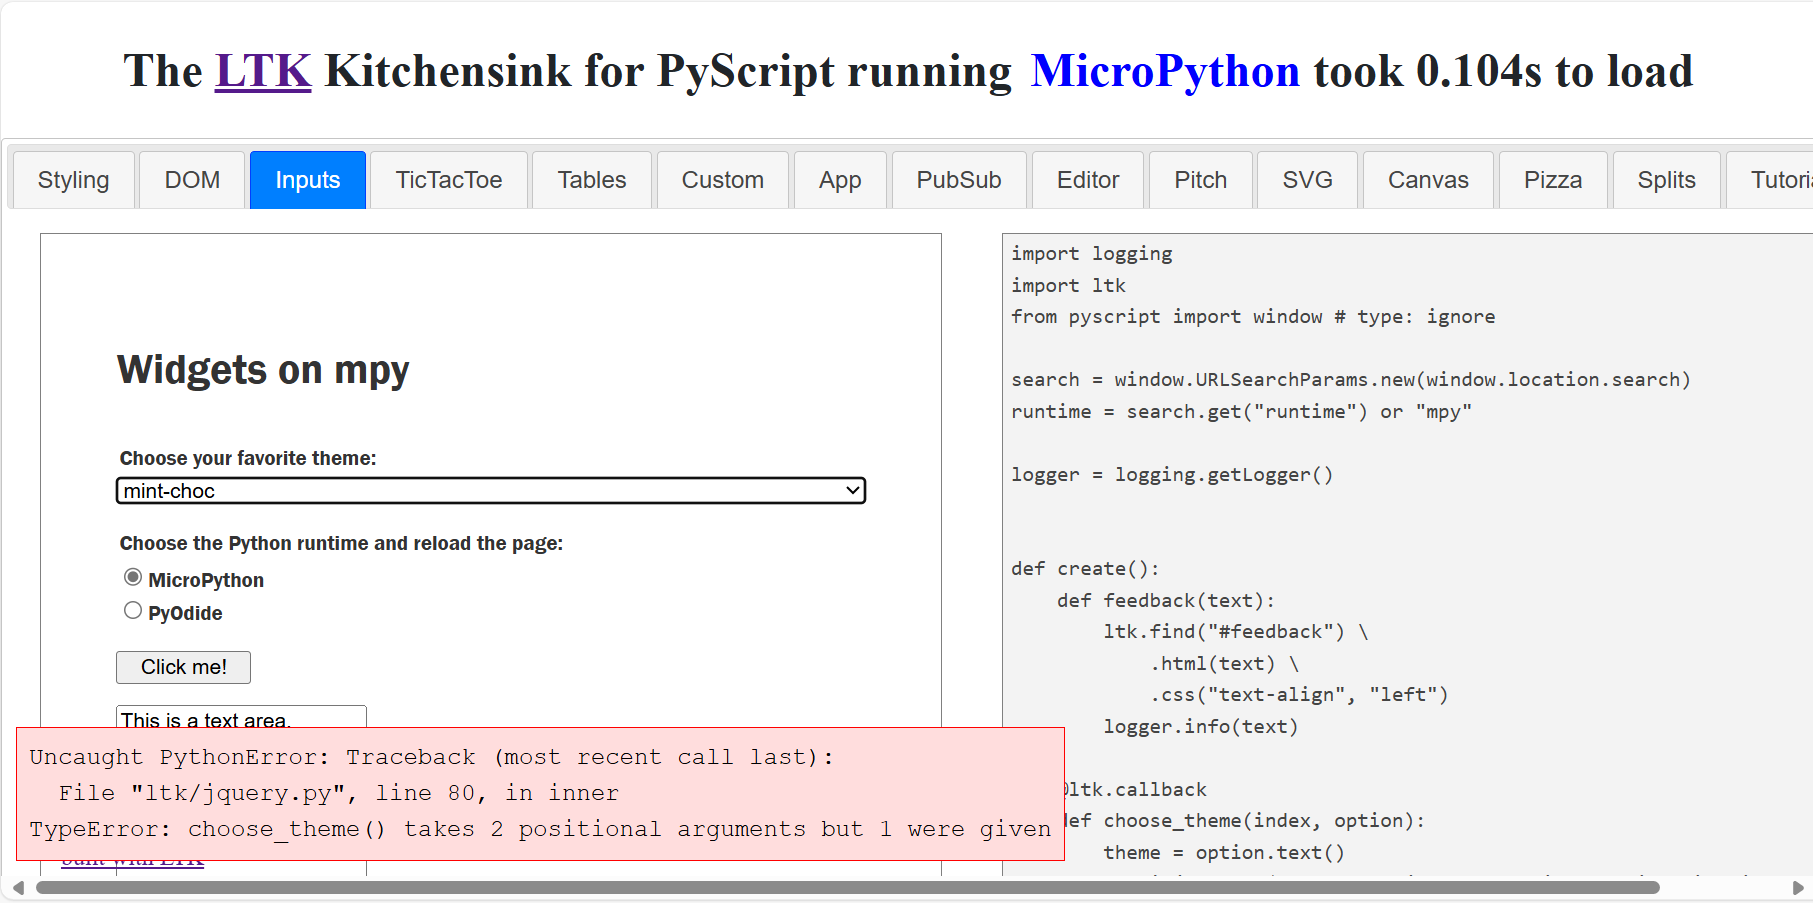1813x903 pixels.
Task: Open the SVG tab
Action: tap(1307, 180)
